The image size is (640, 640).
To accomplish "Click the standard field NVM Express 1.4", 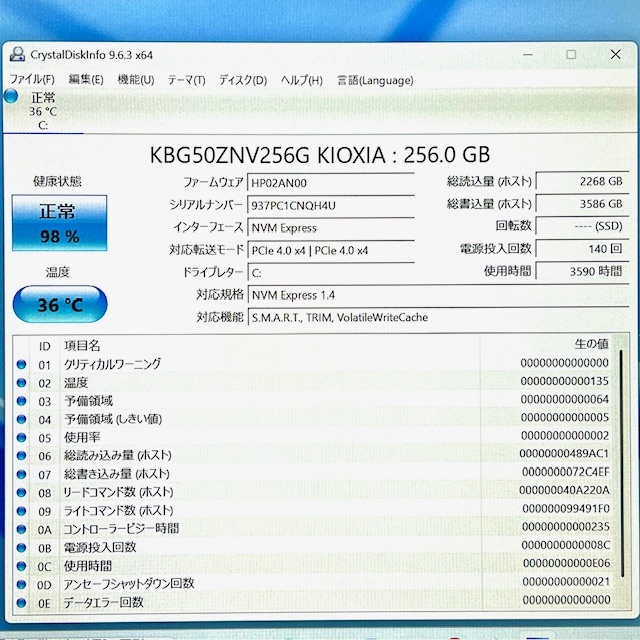I will click(438, 295).
